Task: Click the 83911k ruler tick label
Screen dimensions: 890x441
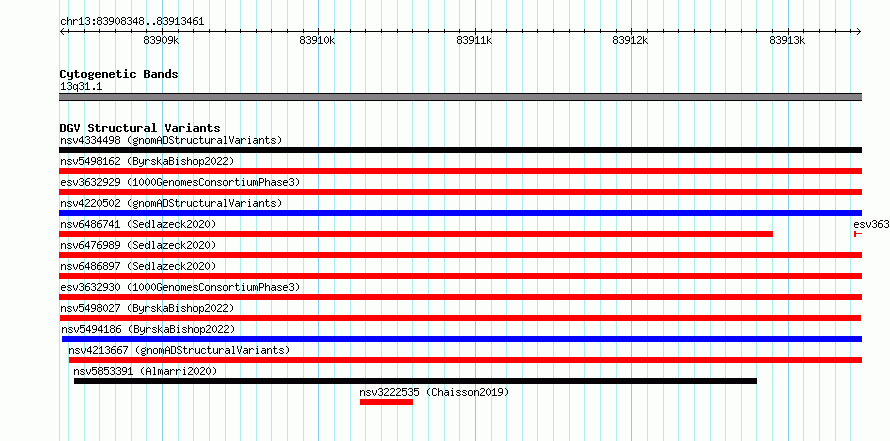Action: tap(475, 41)
